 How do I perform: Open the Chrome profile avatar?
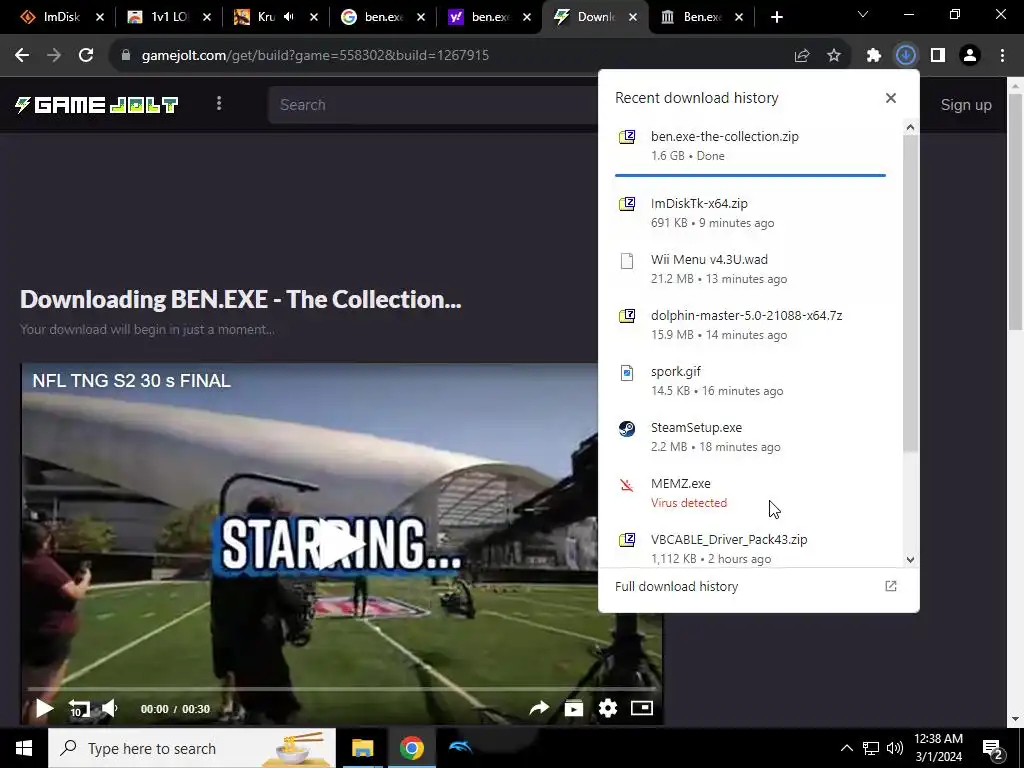coord(970,56)
